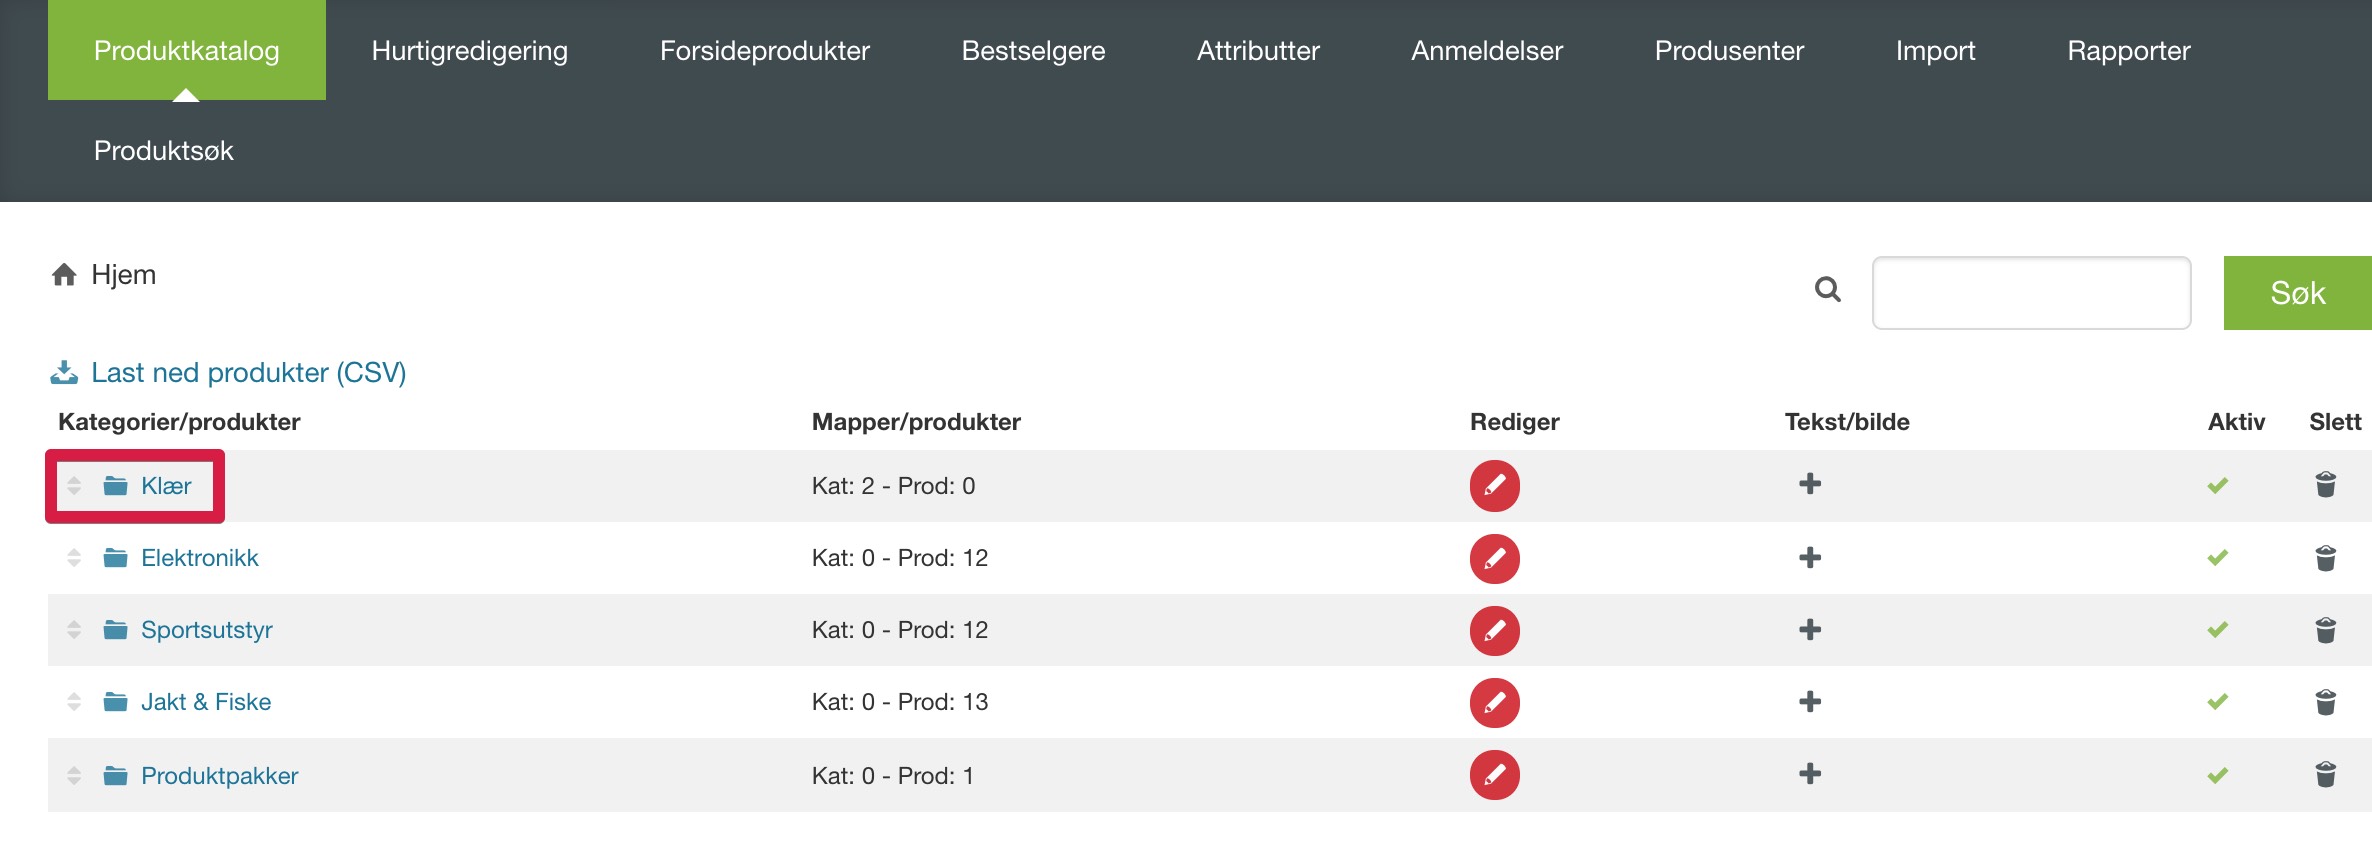
Task: Delete Produktpakker using the trash icon
Action: click(2325, 775)
